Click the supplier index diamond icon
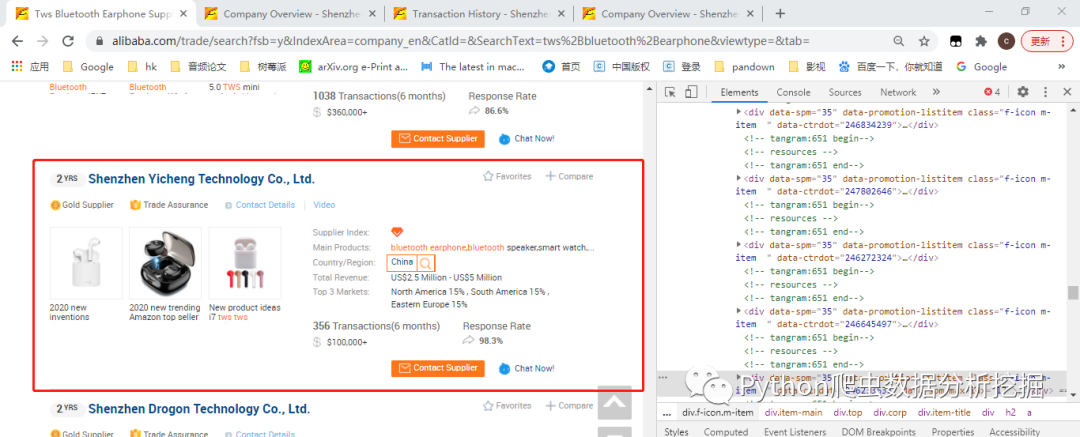 tap(397, 232)
